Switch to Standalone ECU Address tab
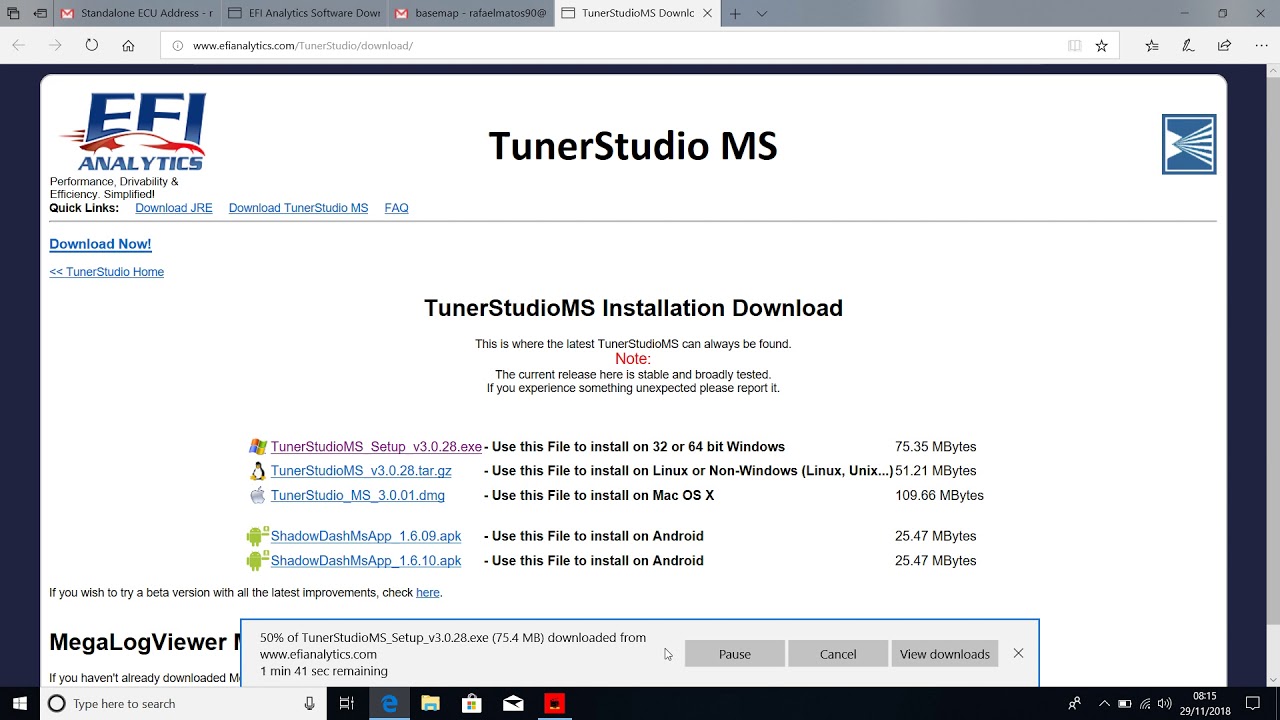Viewport: 1280px width, 720px height. (x=136, y=13)
